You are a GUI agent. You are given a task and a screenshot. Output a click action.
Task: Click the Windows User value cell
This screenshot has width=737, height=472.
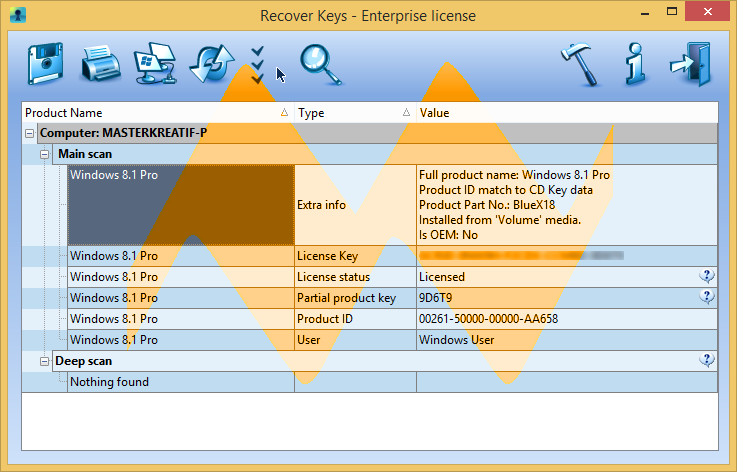tap(567, 340)
